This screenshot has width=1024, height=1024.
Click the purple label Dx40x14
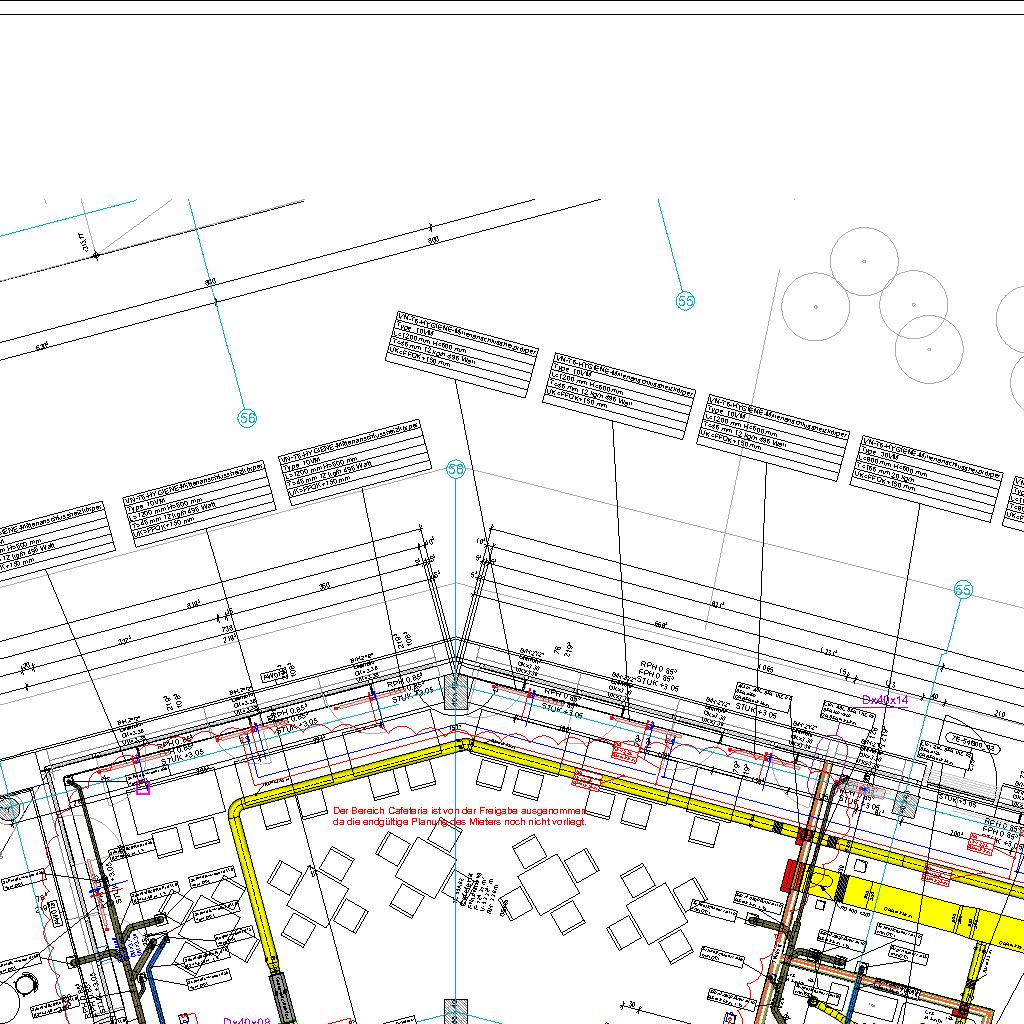point(885,700)
